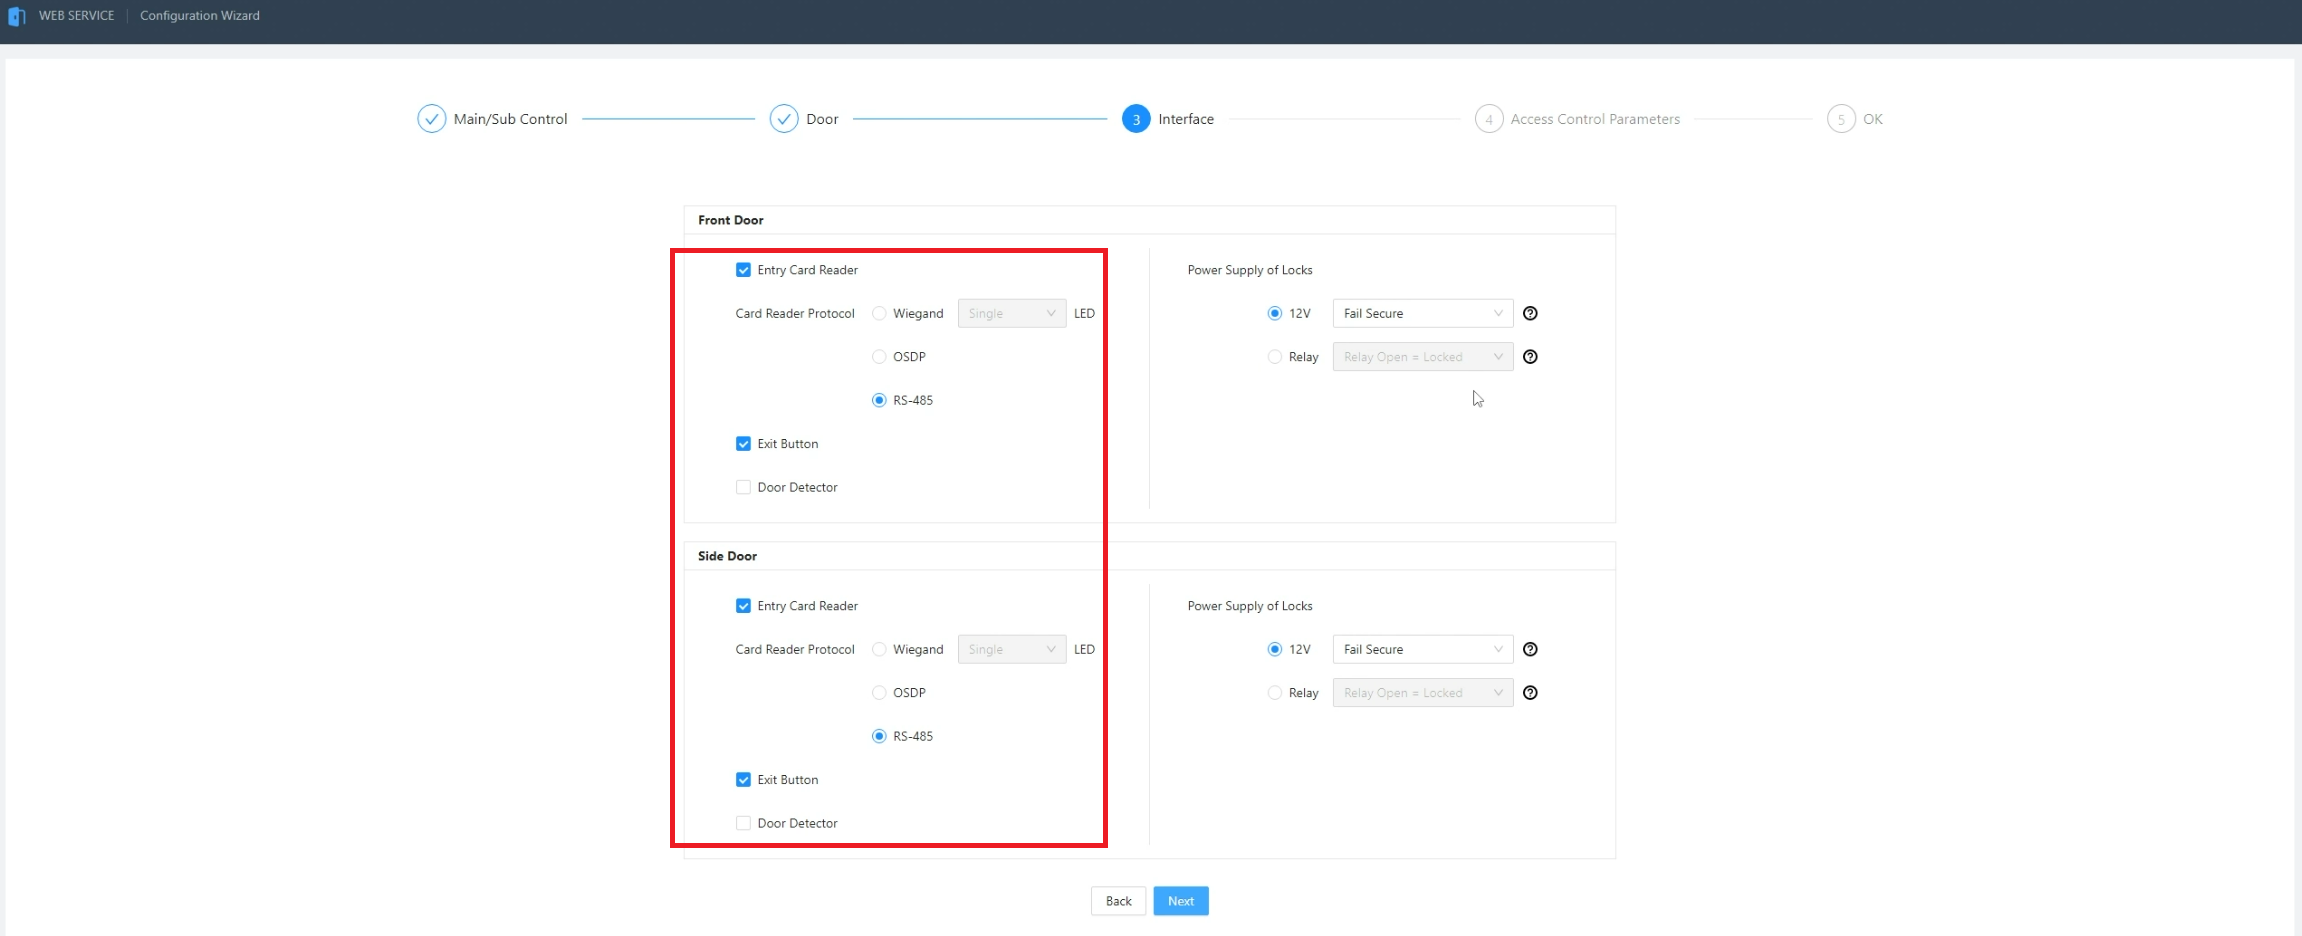
Task: Click help icon beside Side Door Relay dropdown
Action: point(1529,693)
